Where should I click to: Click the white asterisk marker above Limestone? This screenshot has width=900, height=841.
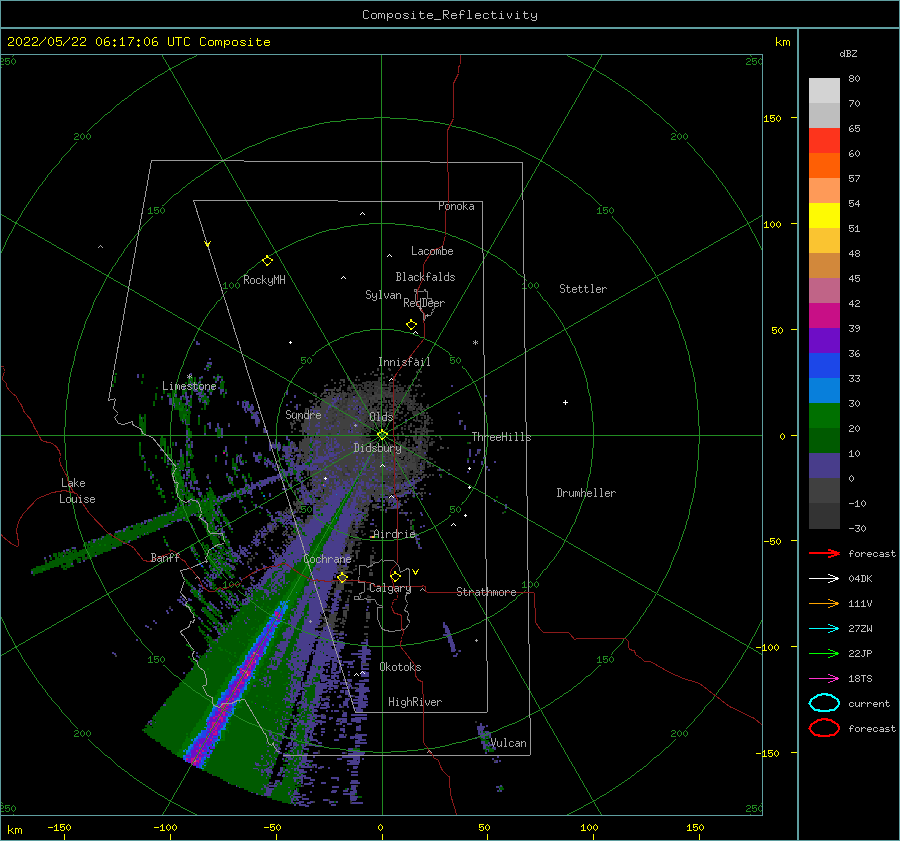click(x=189, y=377)
